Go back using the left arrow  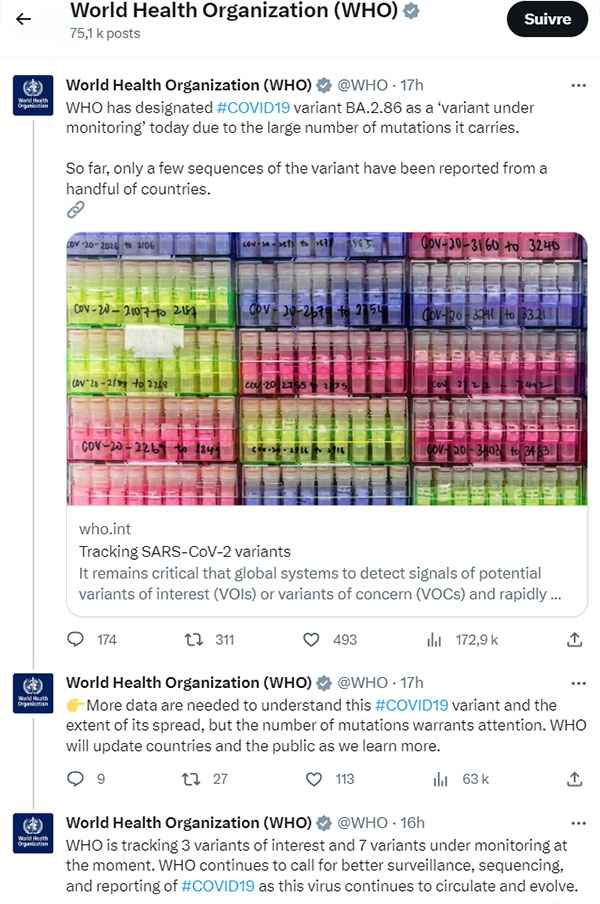pos(23,19)
